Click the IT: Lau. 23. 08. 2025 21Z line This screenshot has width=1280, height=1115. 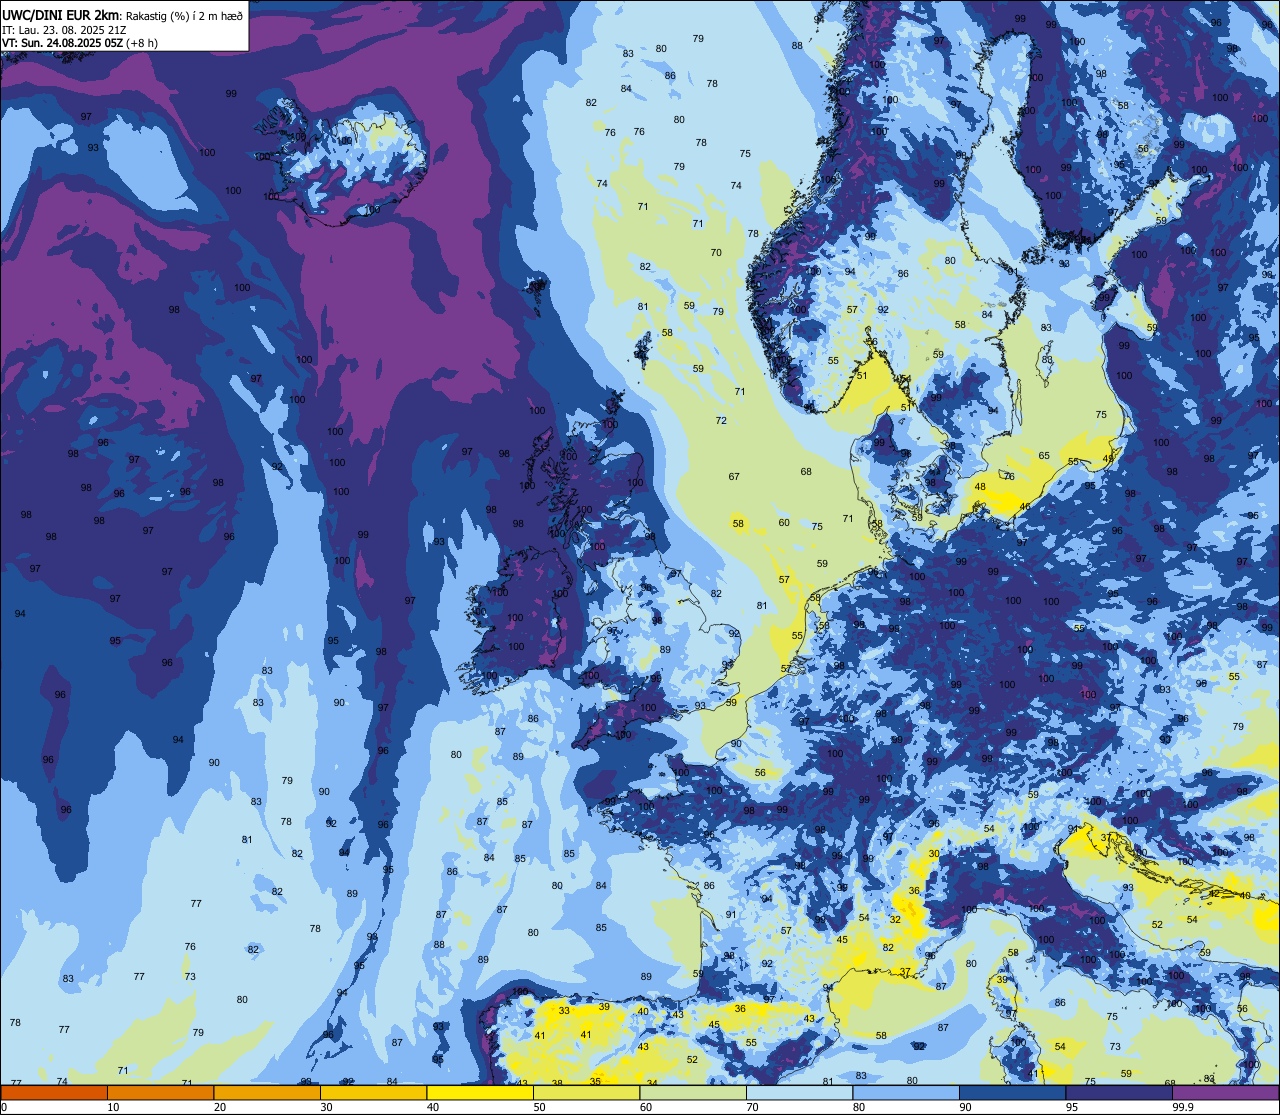(64, 30)
